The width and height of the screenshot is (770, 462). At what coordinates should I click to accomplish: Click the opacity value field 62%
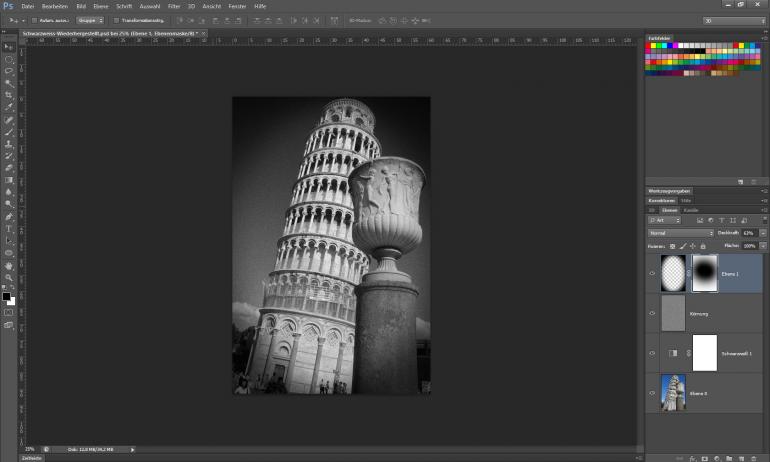(x=750, y=233)
